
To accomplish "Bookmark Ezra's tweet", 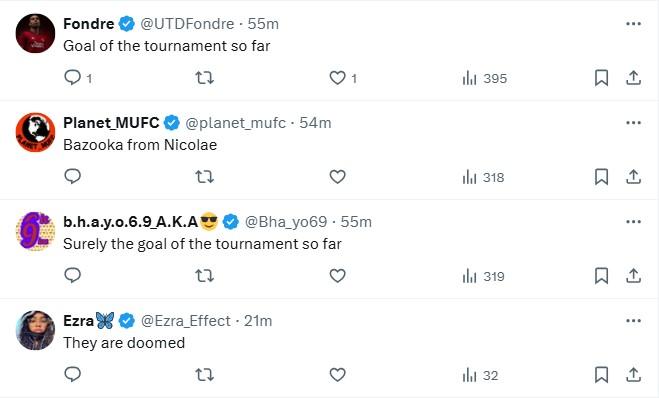I will (x=601, y=375).
